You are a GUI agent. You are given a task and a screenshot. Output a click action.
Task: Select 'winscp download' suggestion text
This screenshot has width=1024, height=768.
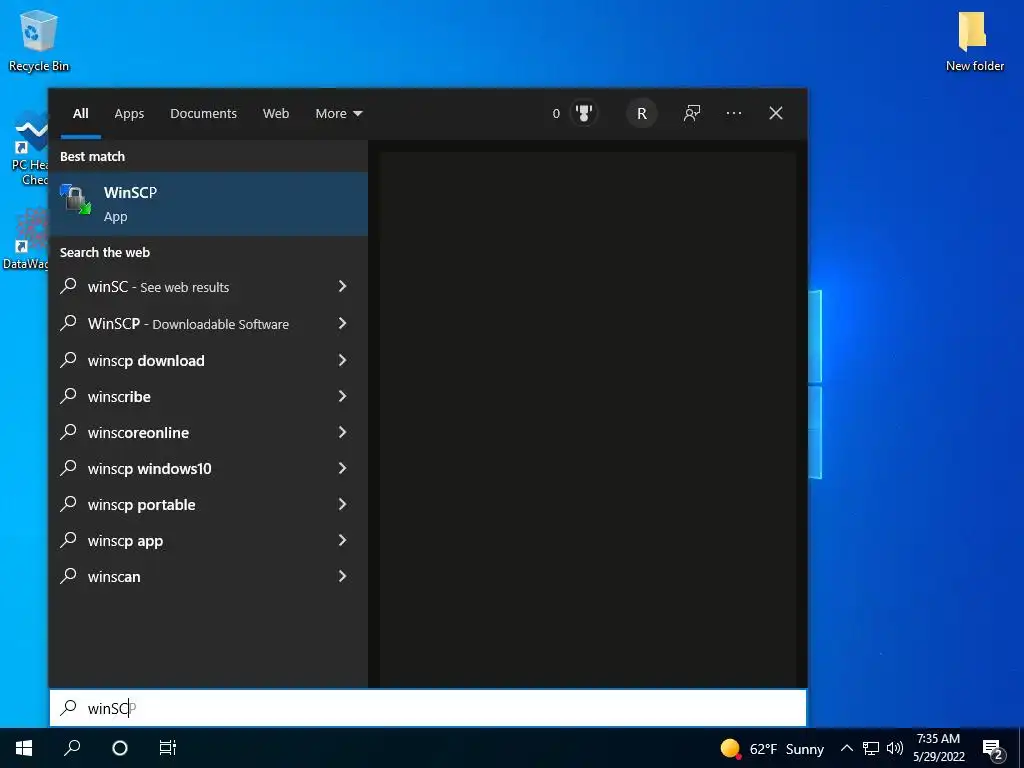pyautogui.click(x=146, y=360)
